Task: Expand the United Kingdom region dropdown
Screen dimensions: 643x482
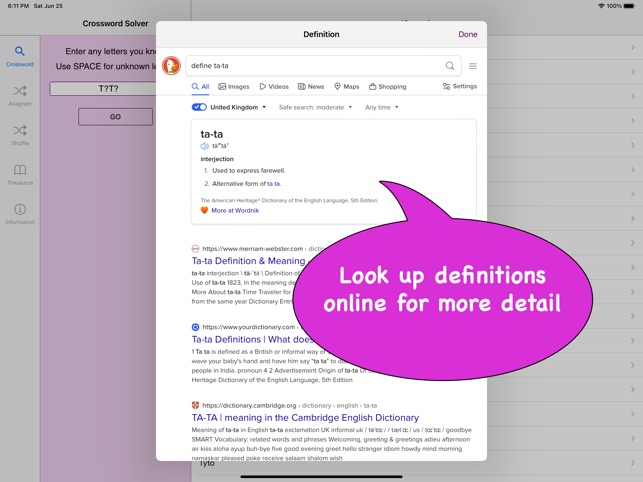Action: pyautogui.click(x=238, y=107)
